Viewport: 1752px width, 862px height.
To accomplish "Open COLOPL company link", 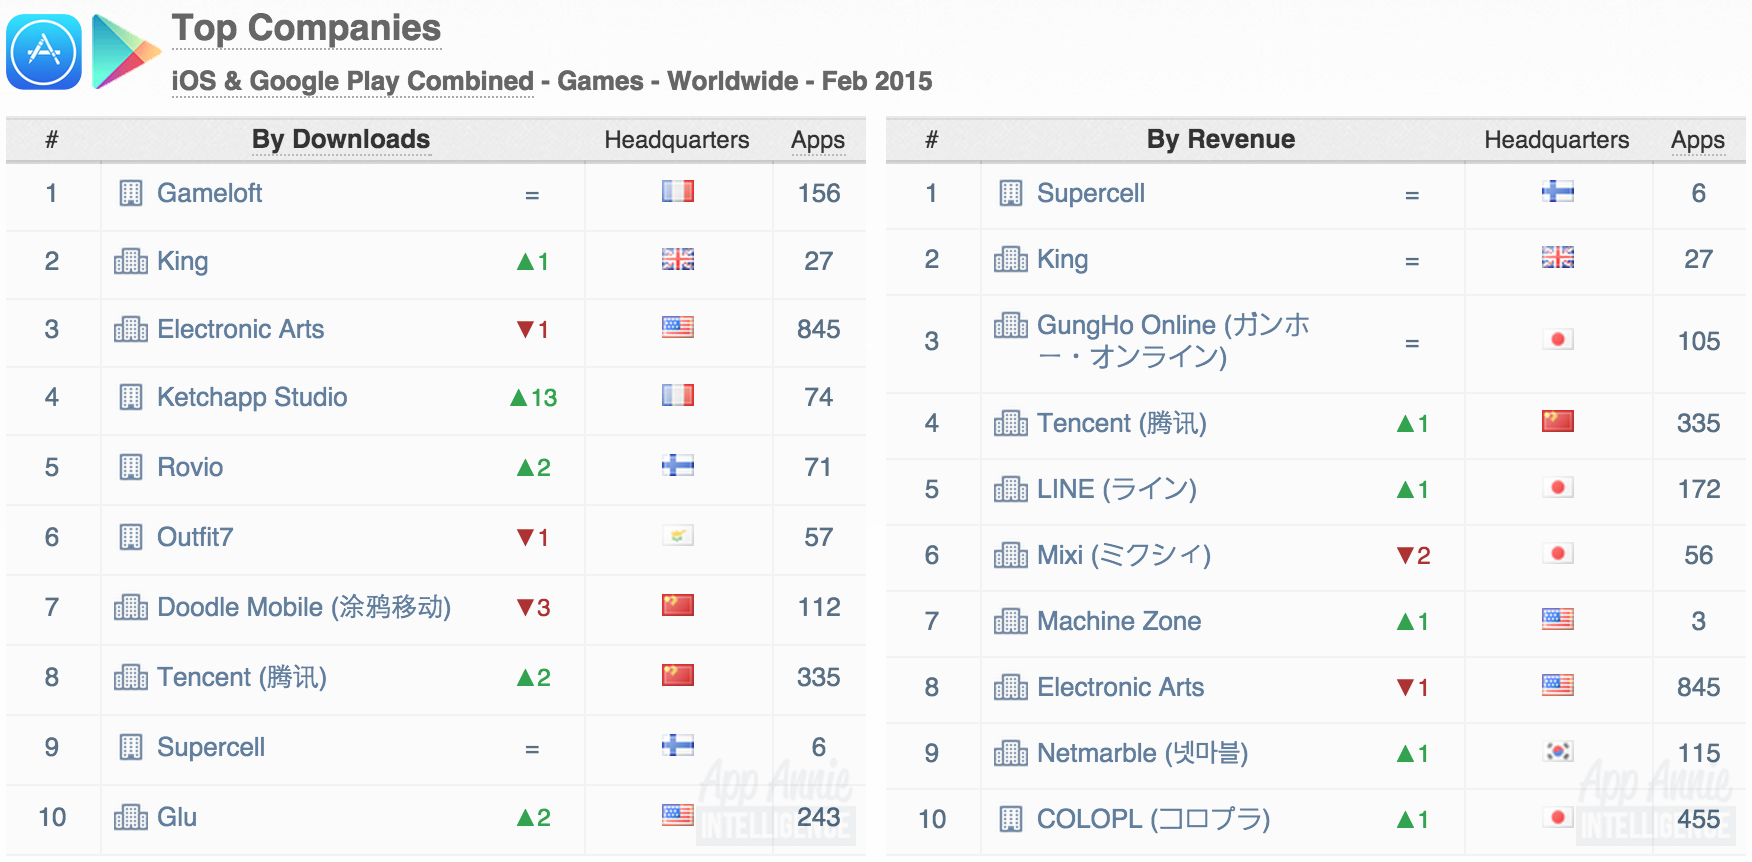I will pyautogui.click(x=1154, y=819).
